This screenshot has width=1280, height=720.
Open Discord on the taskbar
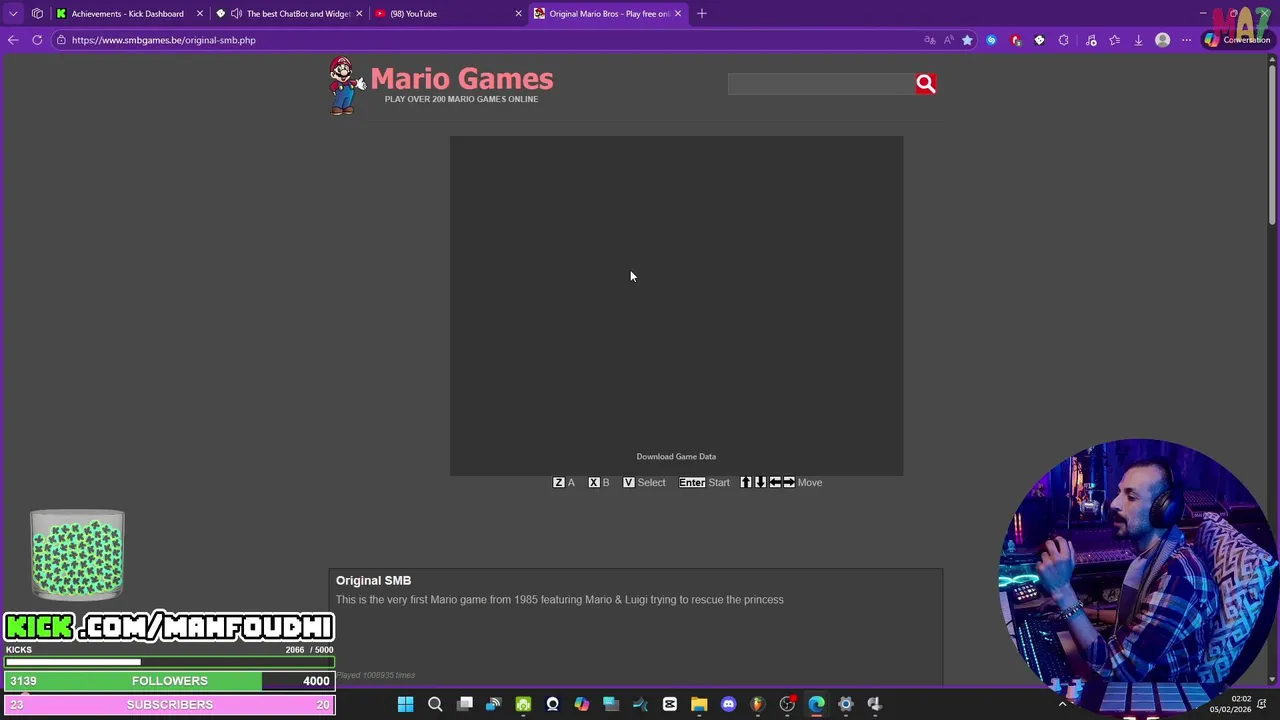[x=728, y=705]
